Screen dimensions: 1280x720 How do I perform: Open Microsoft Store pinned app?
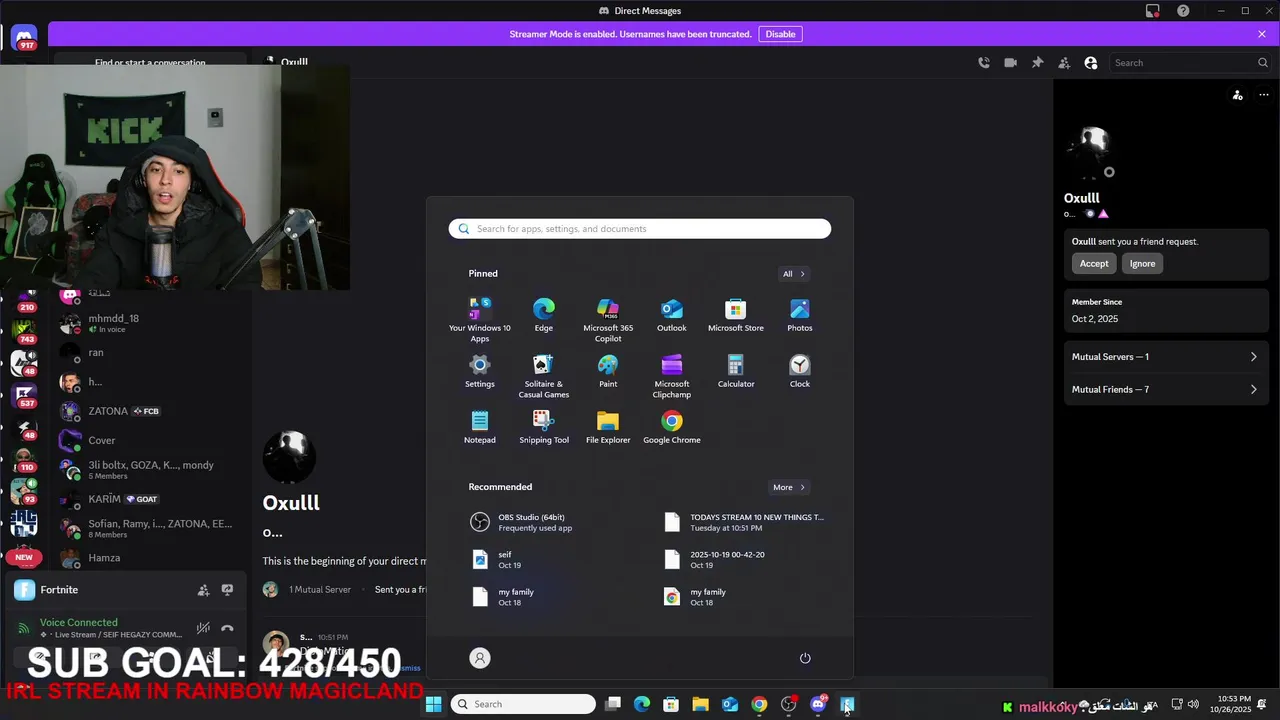(x=736, y=315)
